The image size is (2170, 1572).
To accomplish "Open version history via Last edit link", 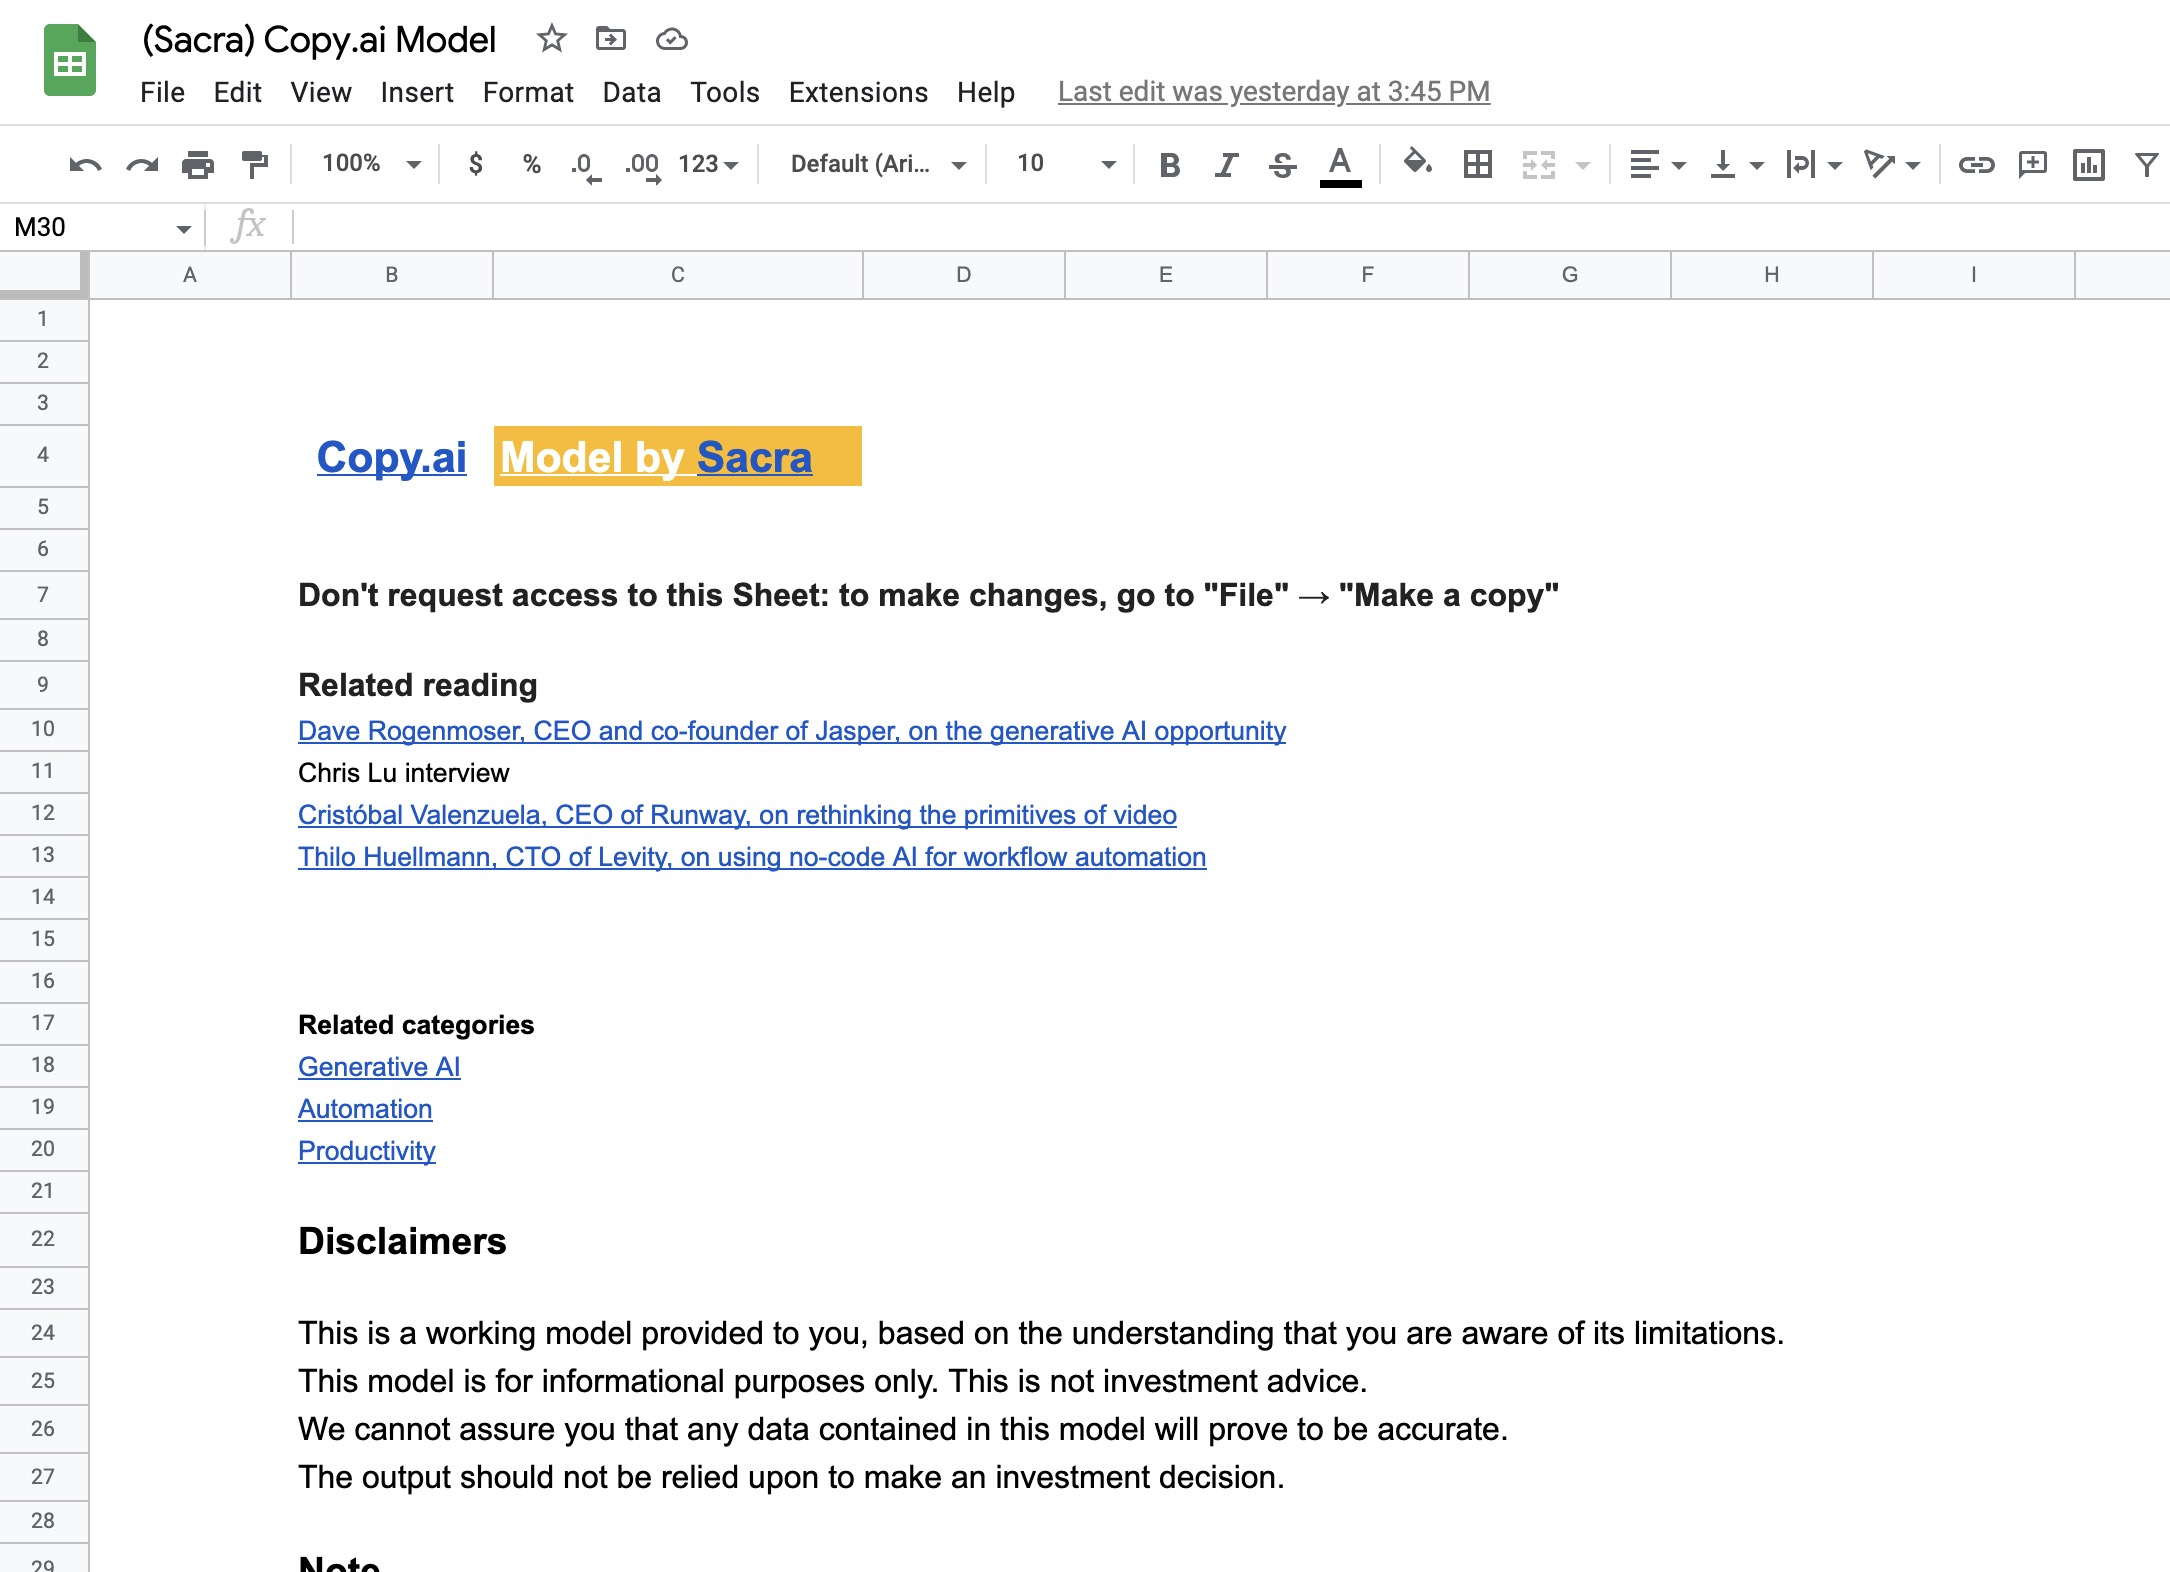I will click(x=1274, y=92).
